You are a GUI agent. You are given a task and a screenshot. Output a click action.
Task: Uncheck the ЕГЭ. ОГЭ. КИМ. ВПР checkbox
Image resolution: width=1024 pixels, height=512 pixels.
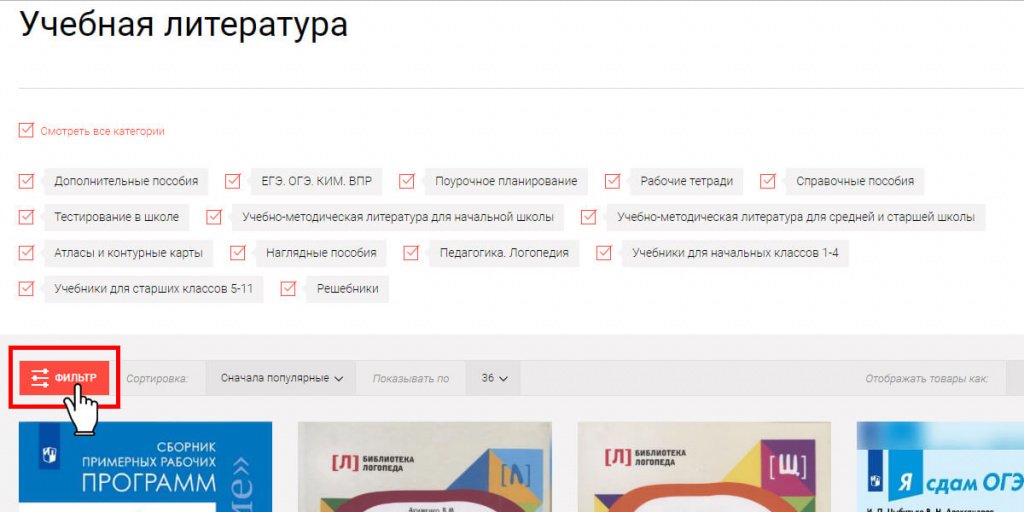point(232,181)
